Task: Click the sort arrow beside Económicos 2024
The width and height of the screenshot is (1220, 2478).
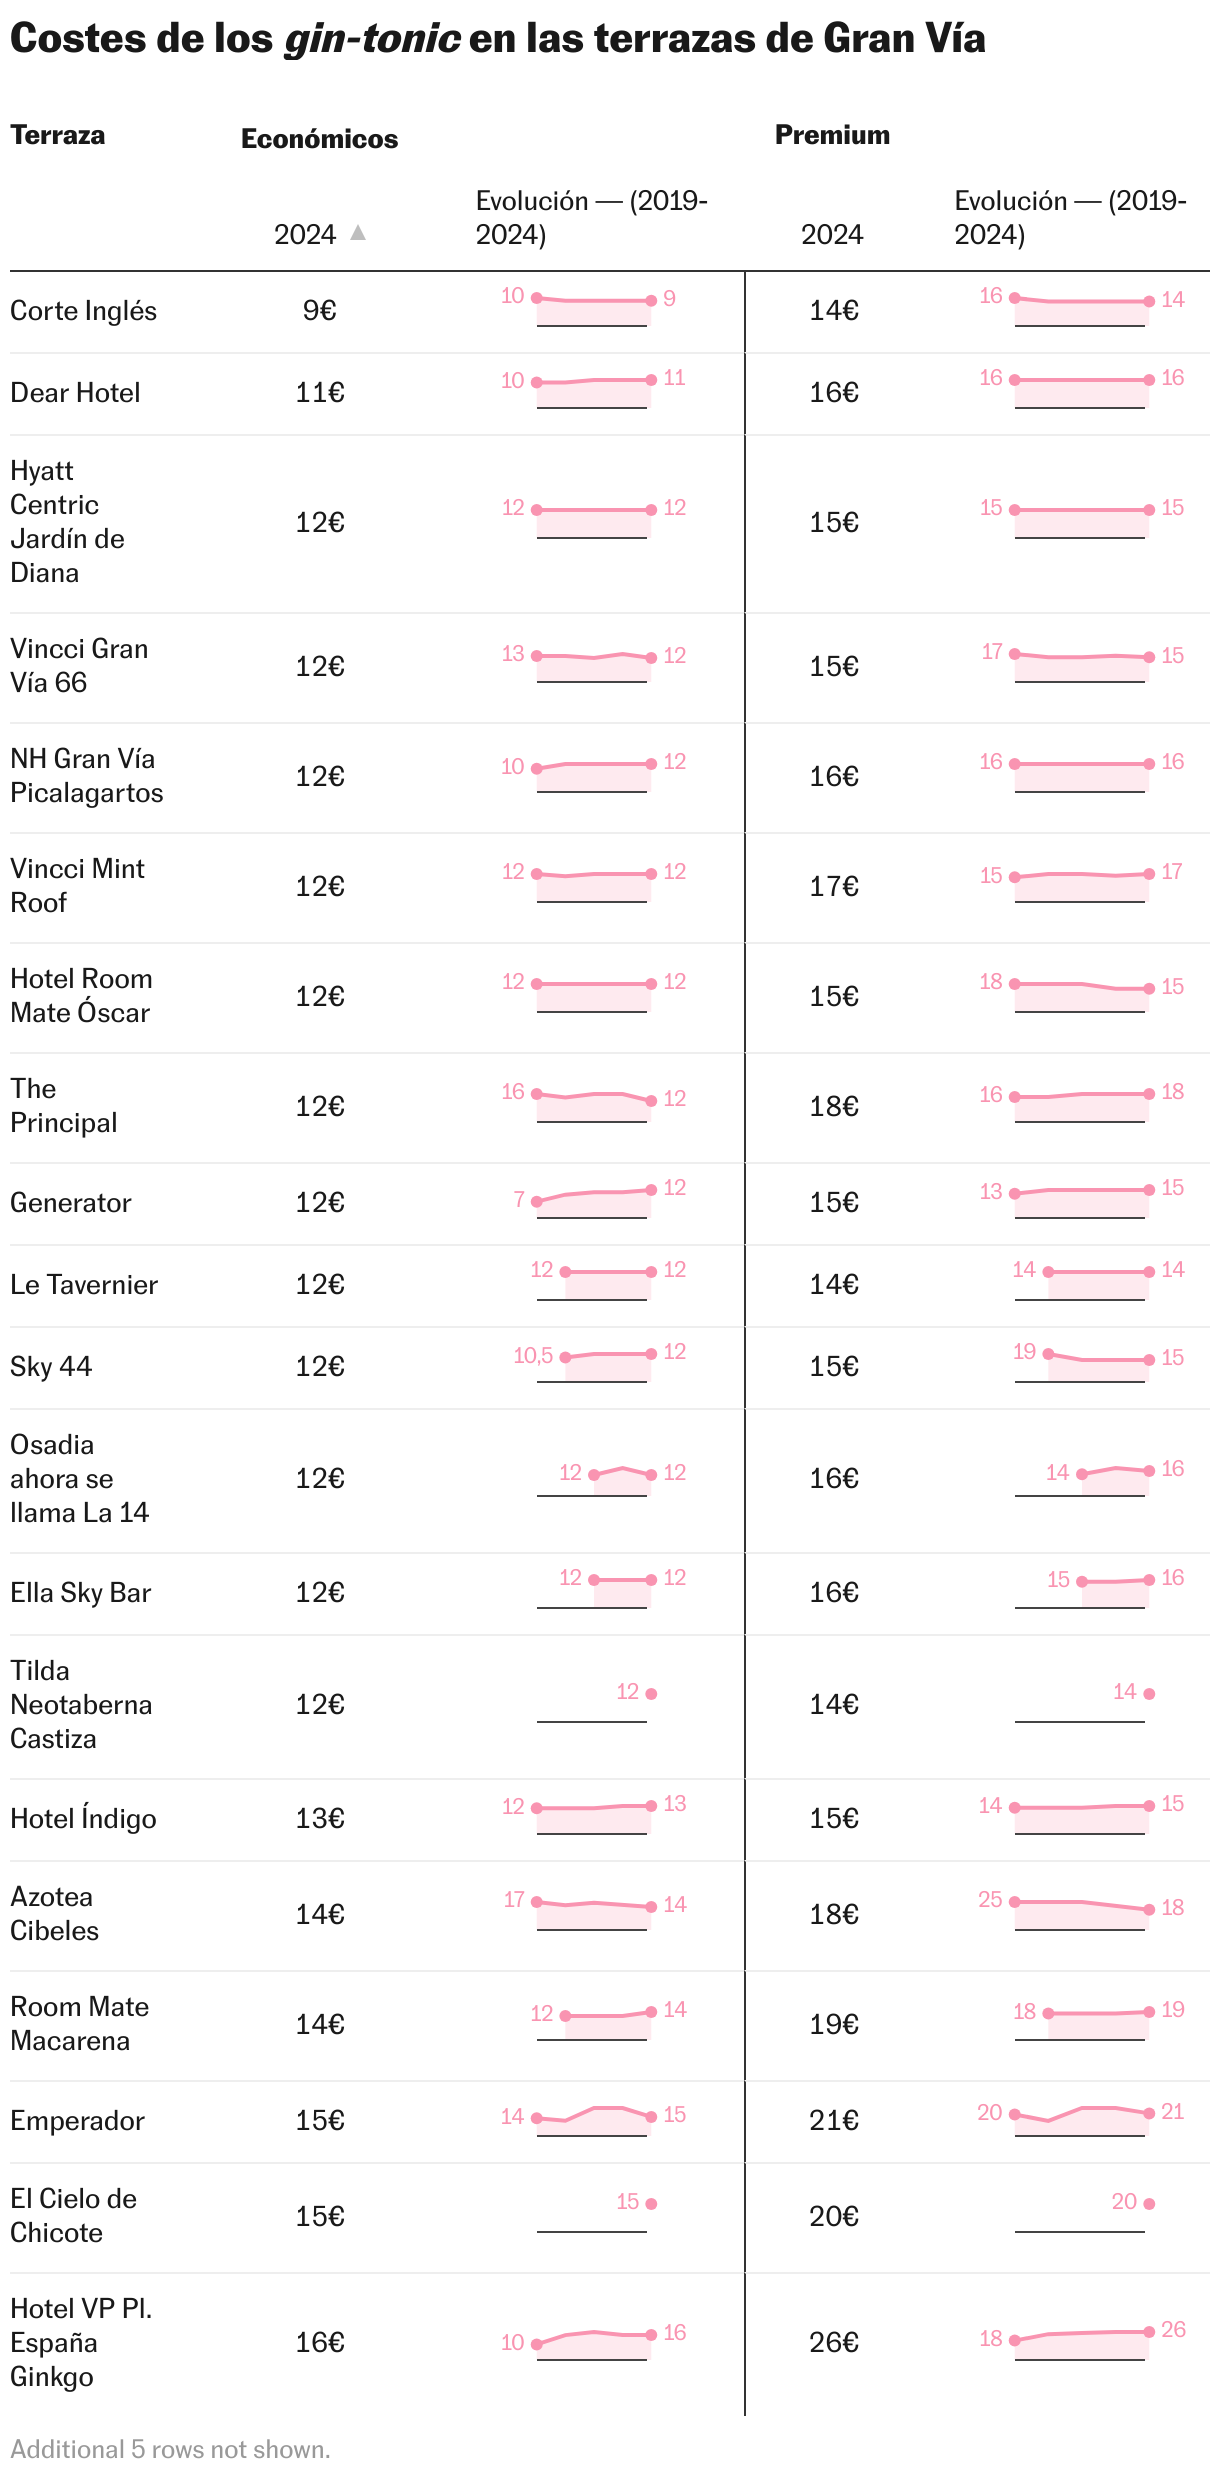Action: pos(358,233)
